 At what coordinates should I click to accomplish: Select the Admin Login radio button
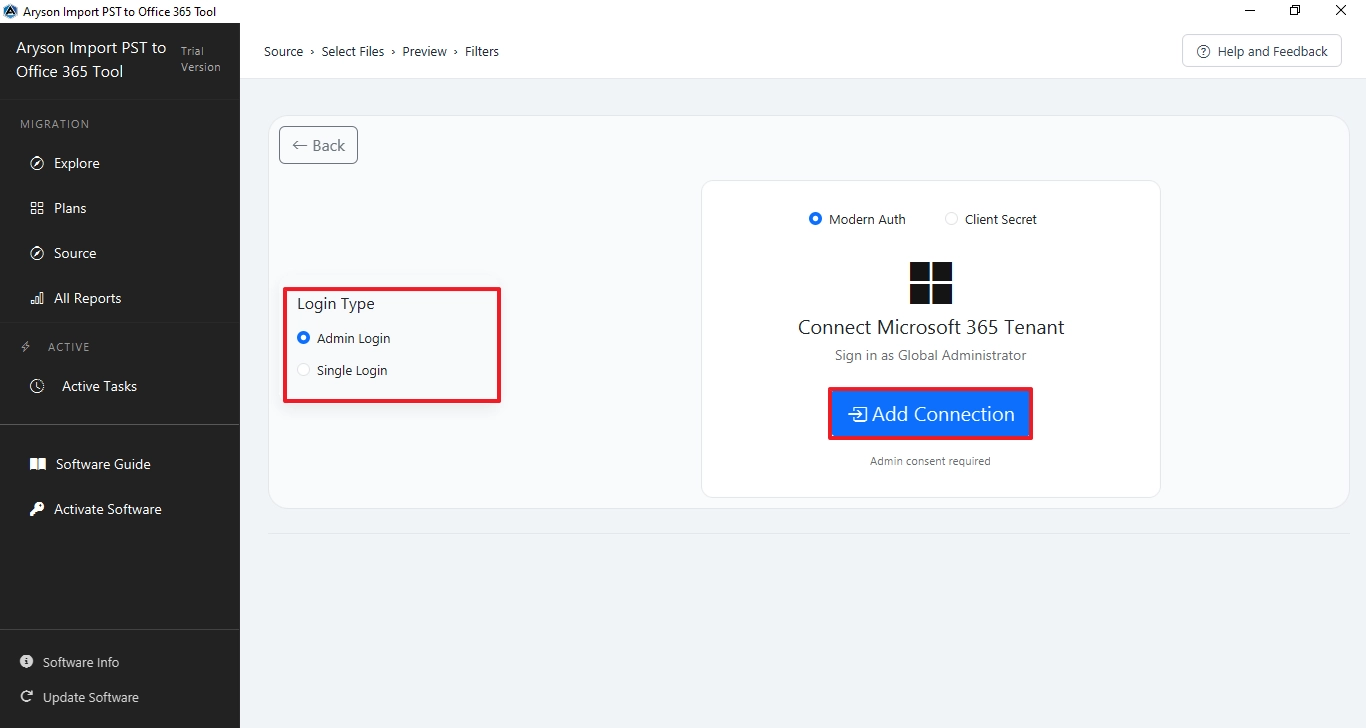coord(304,338)
